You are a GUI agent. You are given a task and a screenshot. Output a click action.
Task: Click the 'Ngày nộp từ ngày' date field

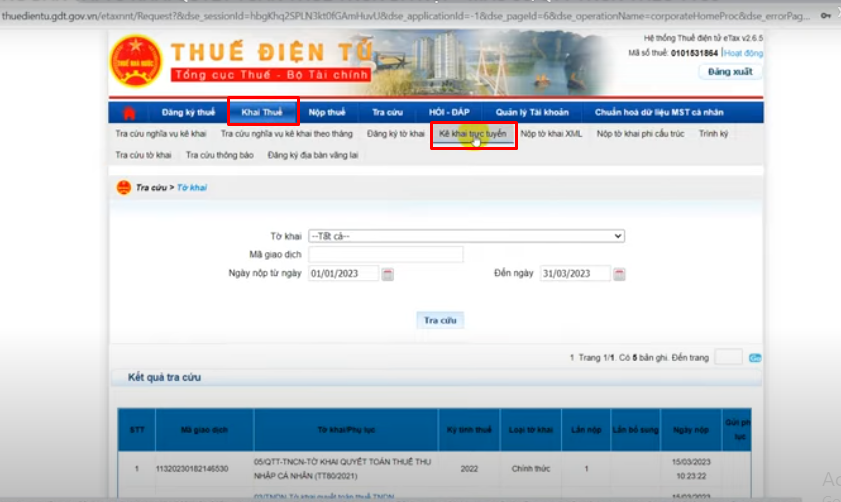[343, 274]
